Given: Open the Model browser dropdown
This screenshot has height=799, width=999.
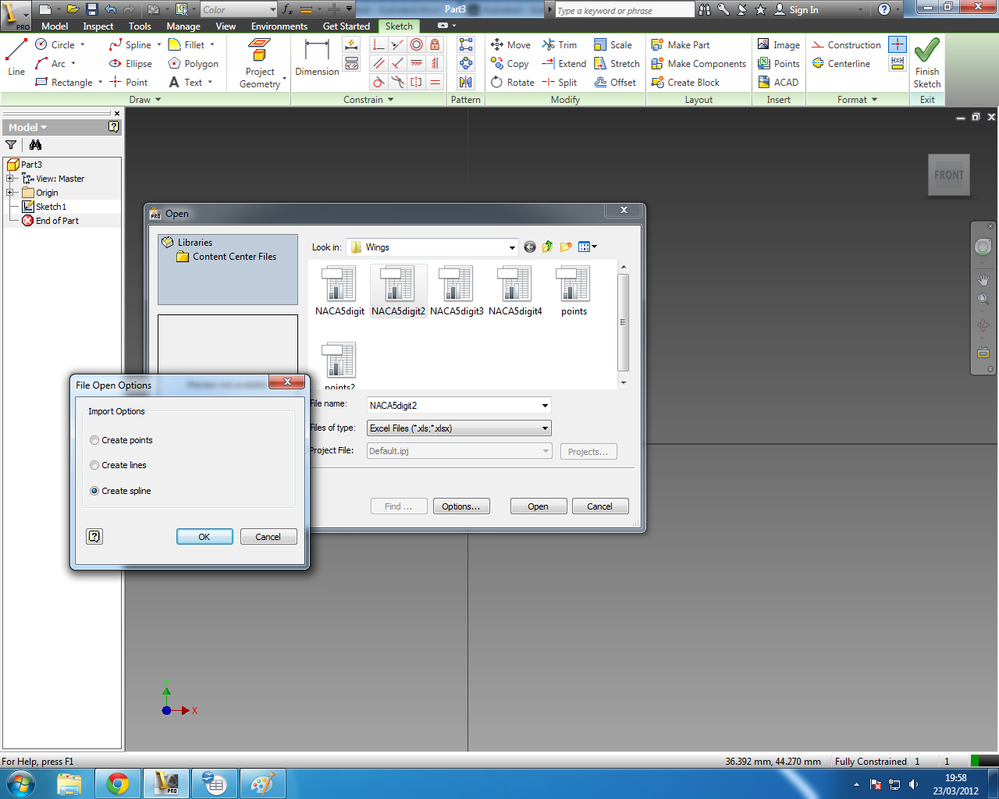Looking at the screenshot, I should (27, 127).
